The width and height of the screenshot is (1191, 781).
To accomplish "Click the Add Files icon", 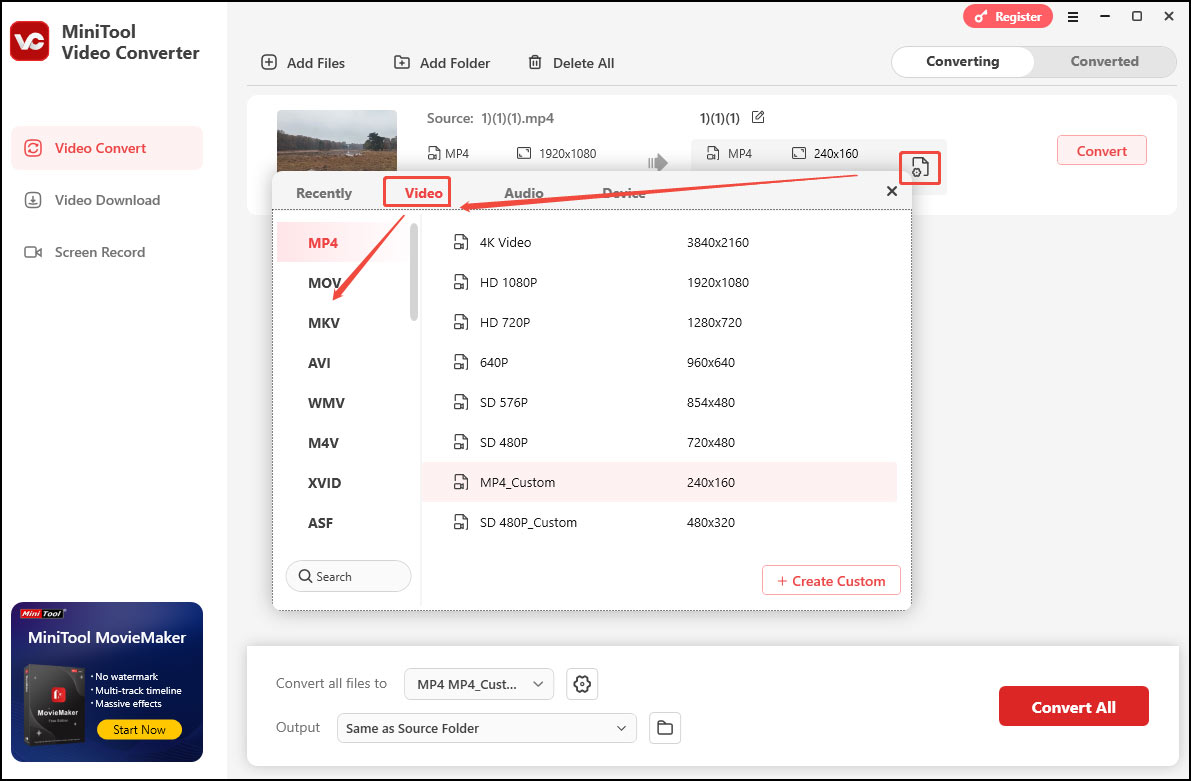I will point(269,62).
